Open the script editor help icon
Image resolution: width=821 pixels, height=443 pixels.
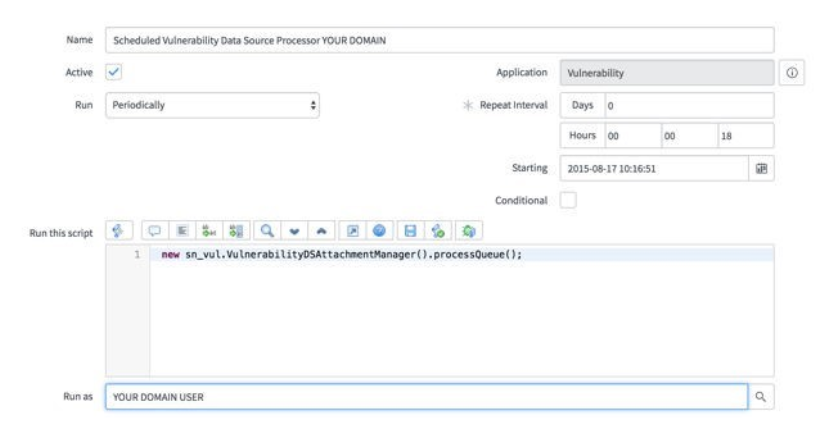(x=379, y=231)
